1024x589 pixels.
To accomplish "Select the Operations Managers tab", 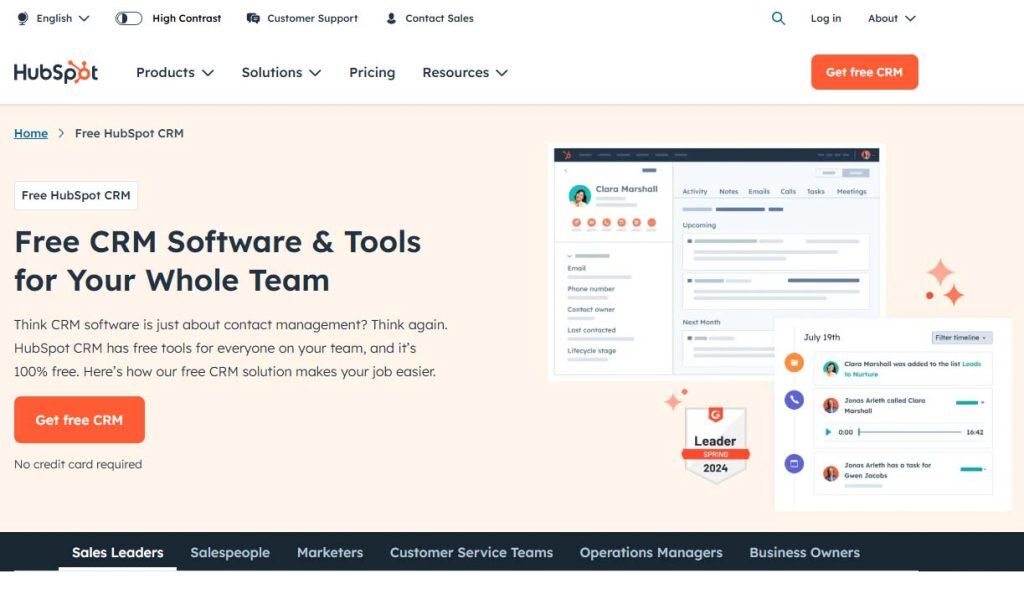I will (651, 552).
